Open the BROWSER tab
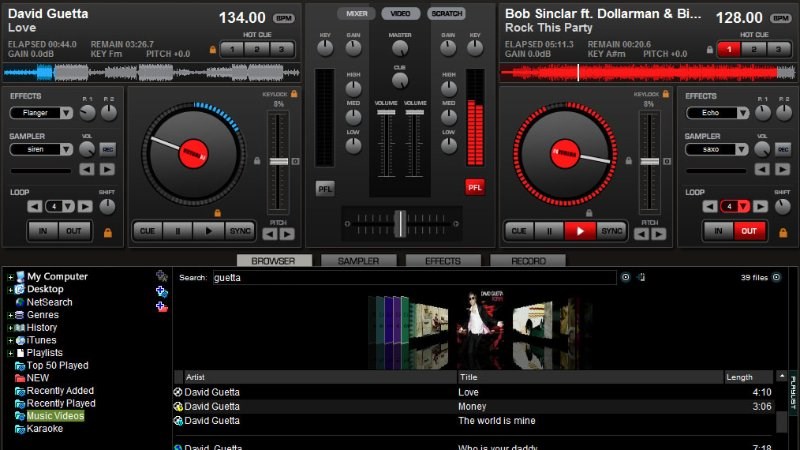This screenshot has width=800, height=450. tap(274, 261)
